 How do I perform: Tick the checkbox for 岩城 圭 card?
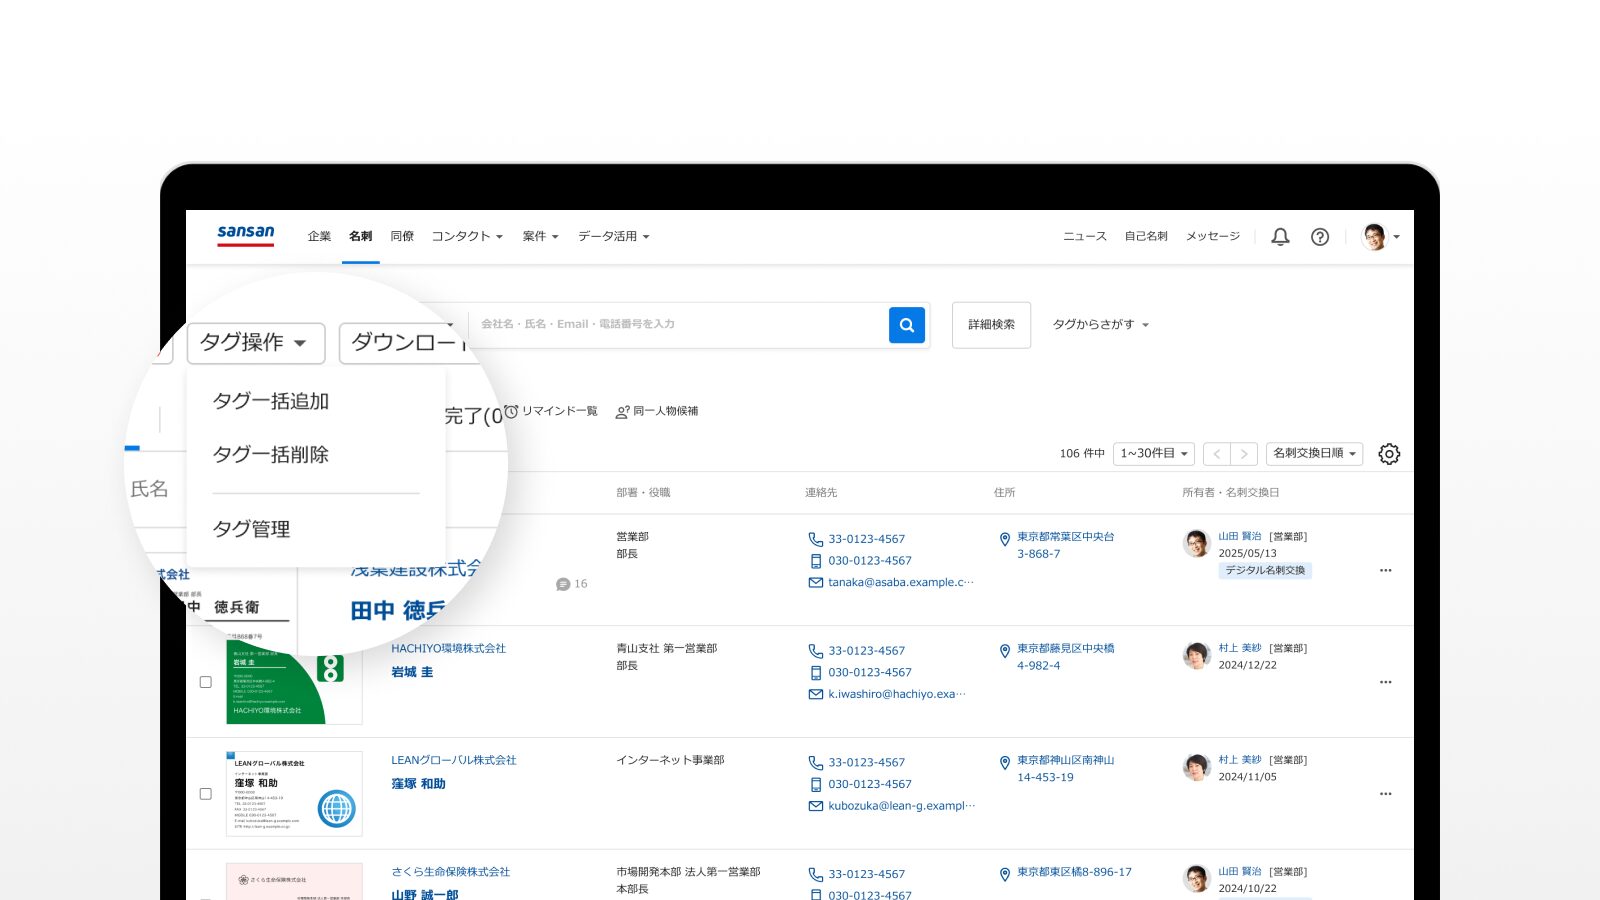(206, 682)
